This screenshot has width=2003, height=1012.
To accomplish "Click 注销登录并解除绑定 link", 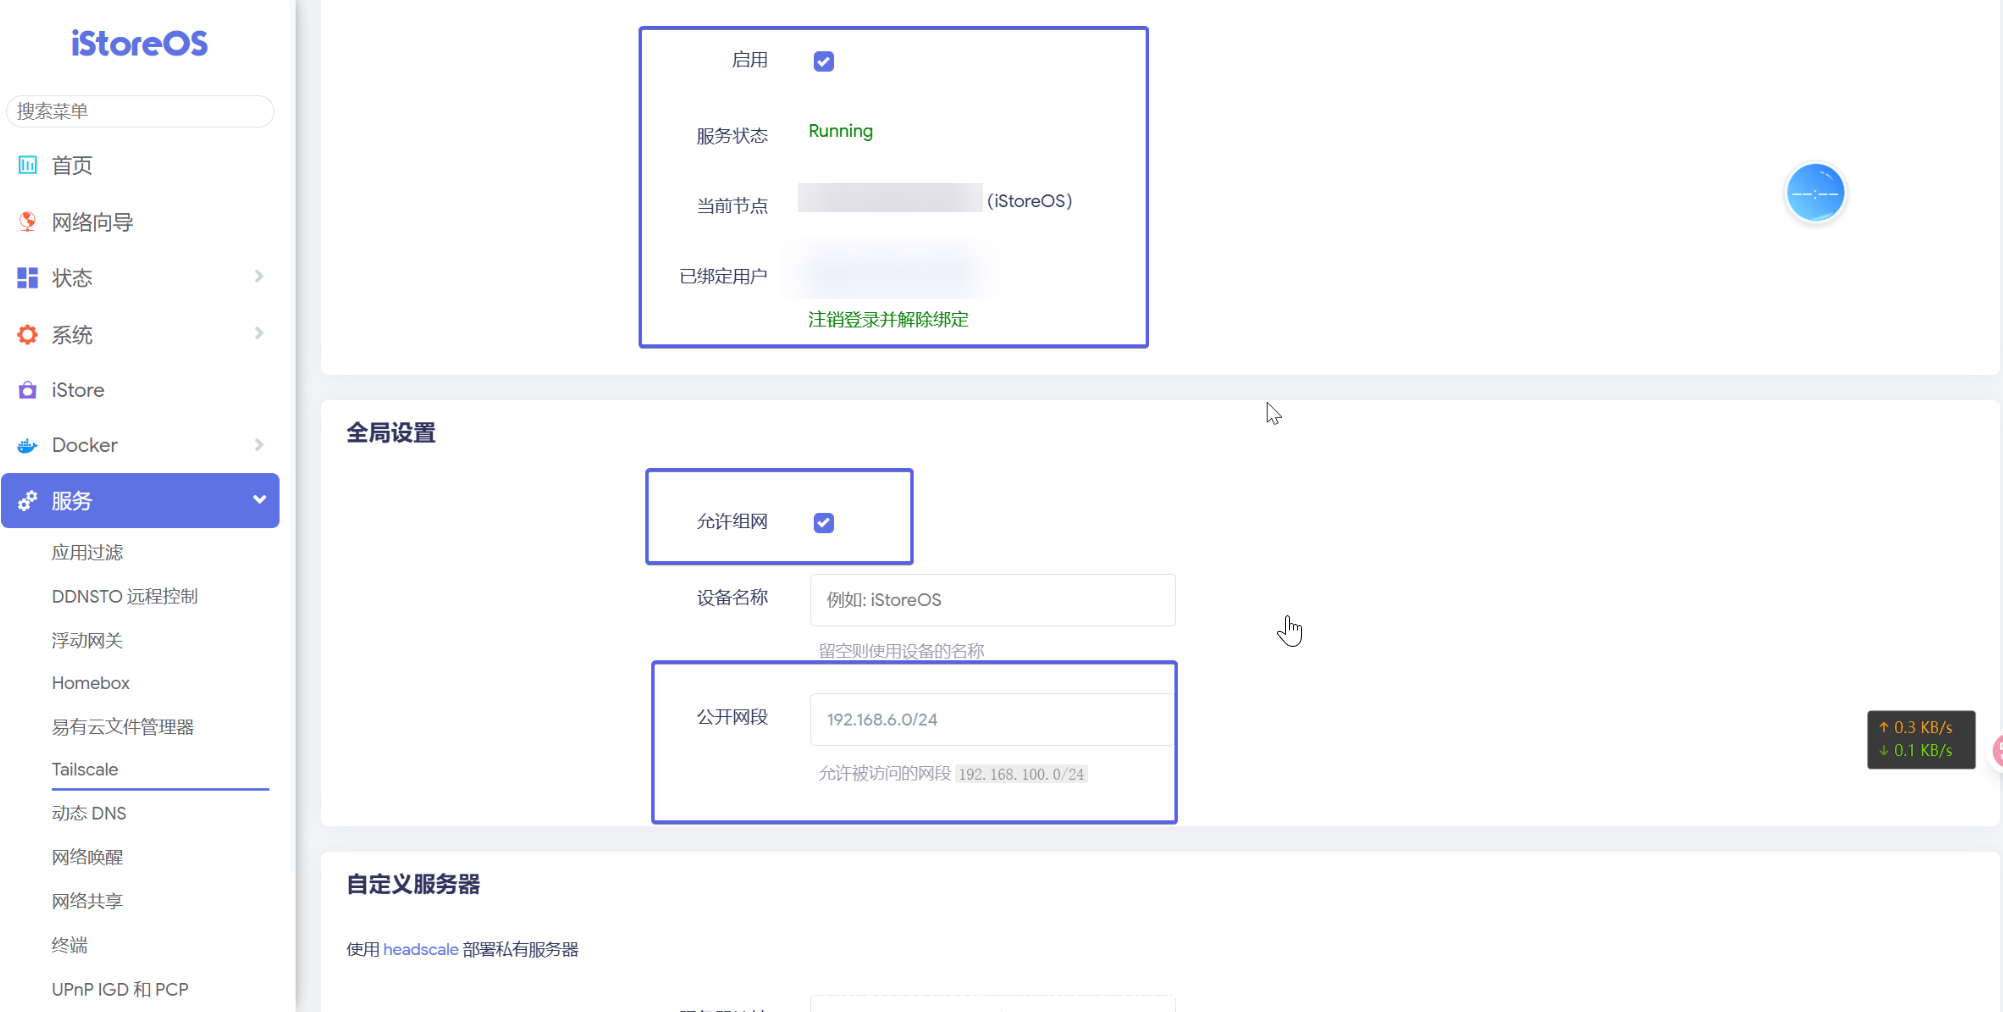I will tap(888, 320).
